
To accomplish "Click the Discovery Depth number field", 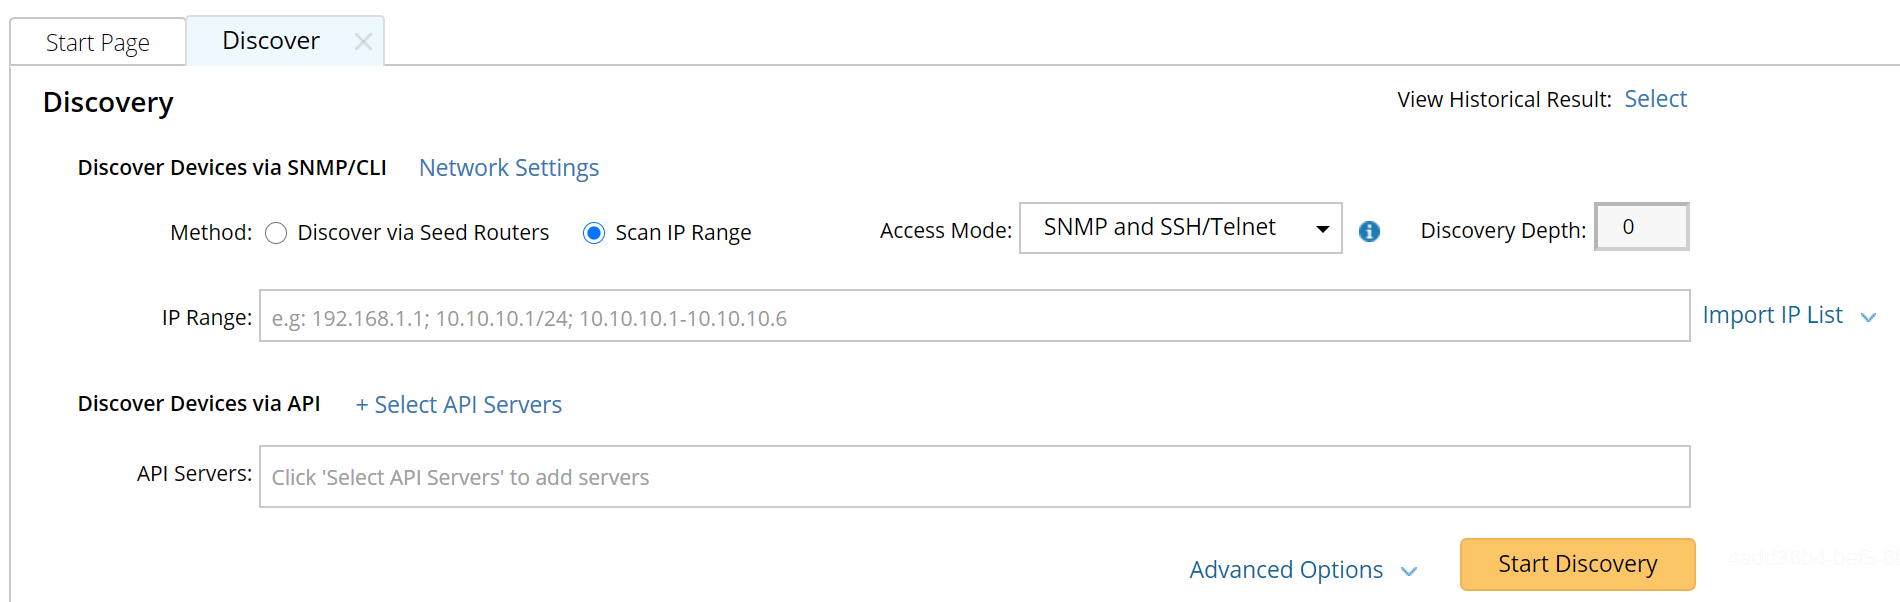I will [1640, 227].
